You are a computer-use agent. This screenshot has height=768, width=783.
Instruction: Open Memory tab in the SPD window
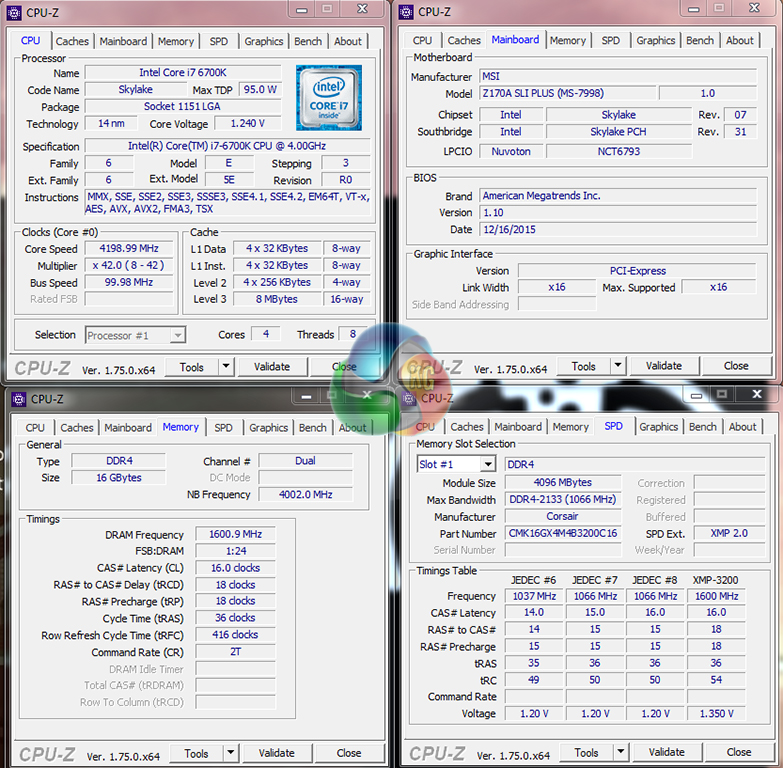pos(570,427)
